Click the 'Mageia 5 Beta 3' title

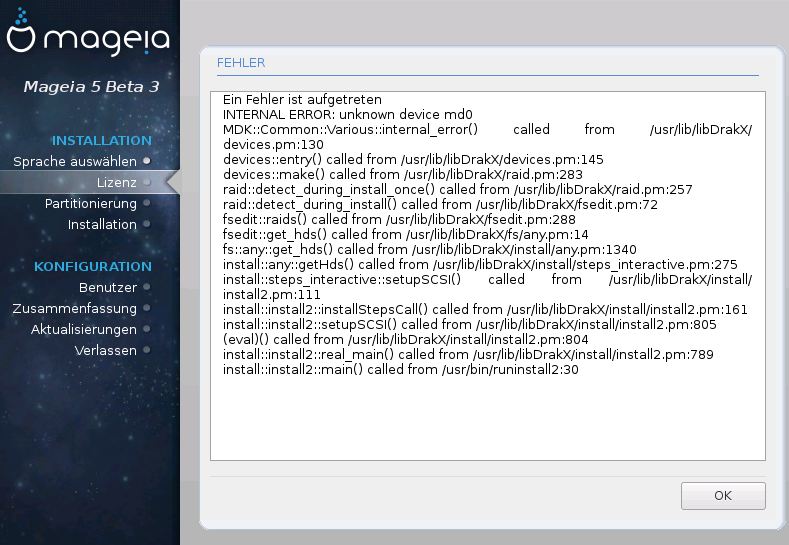coord(91,87)
